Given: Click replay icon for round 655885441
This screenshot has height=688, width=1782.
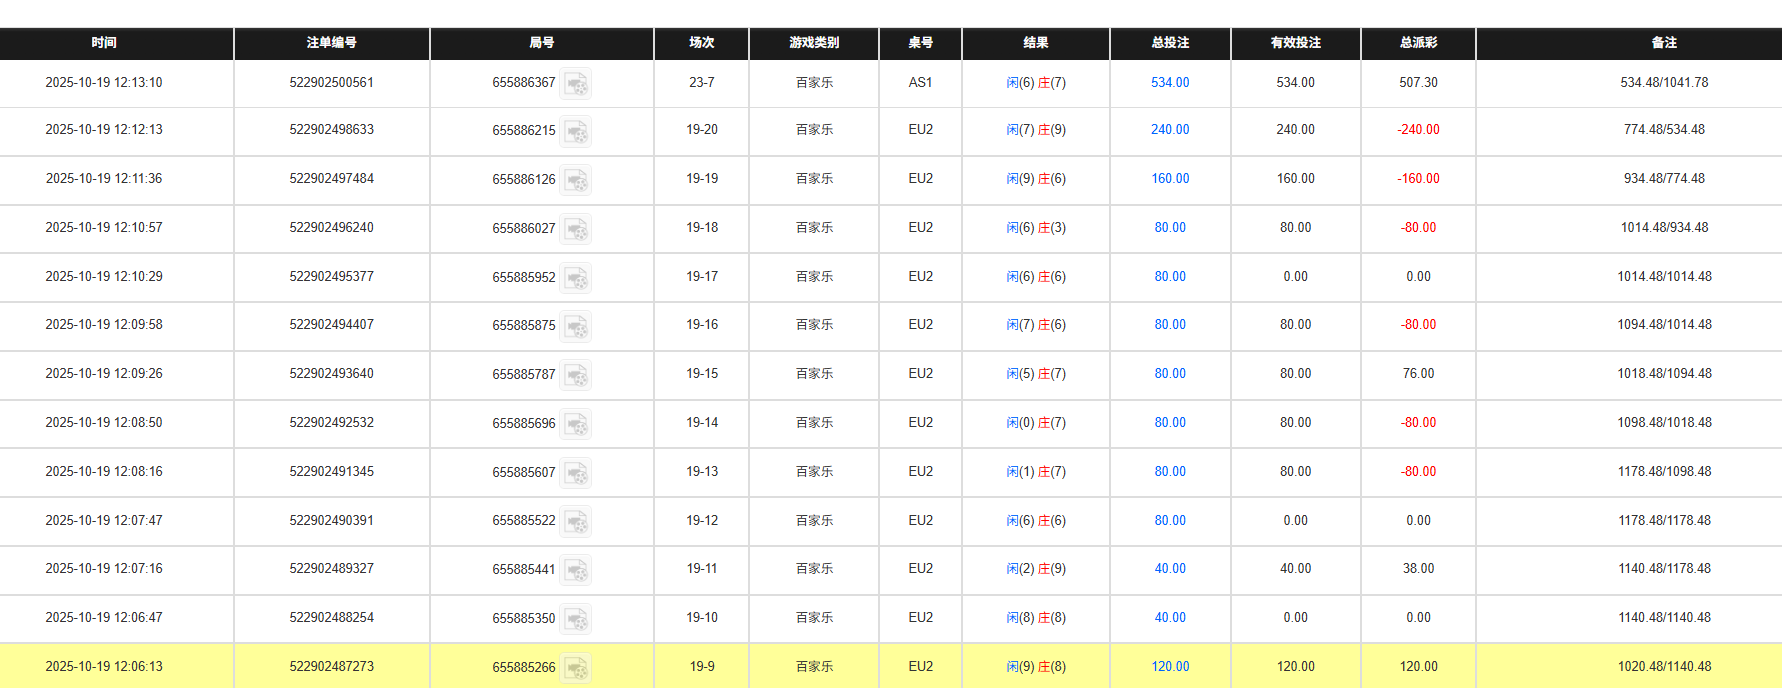Looking at the screenshot, I should click(x=576, y=570).
